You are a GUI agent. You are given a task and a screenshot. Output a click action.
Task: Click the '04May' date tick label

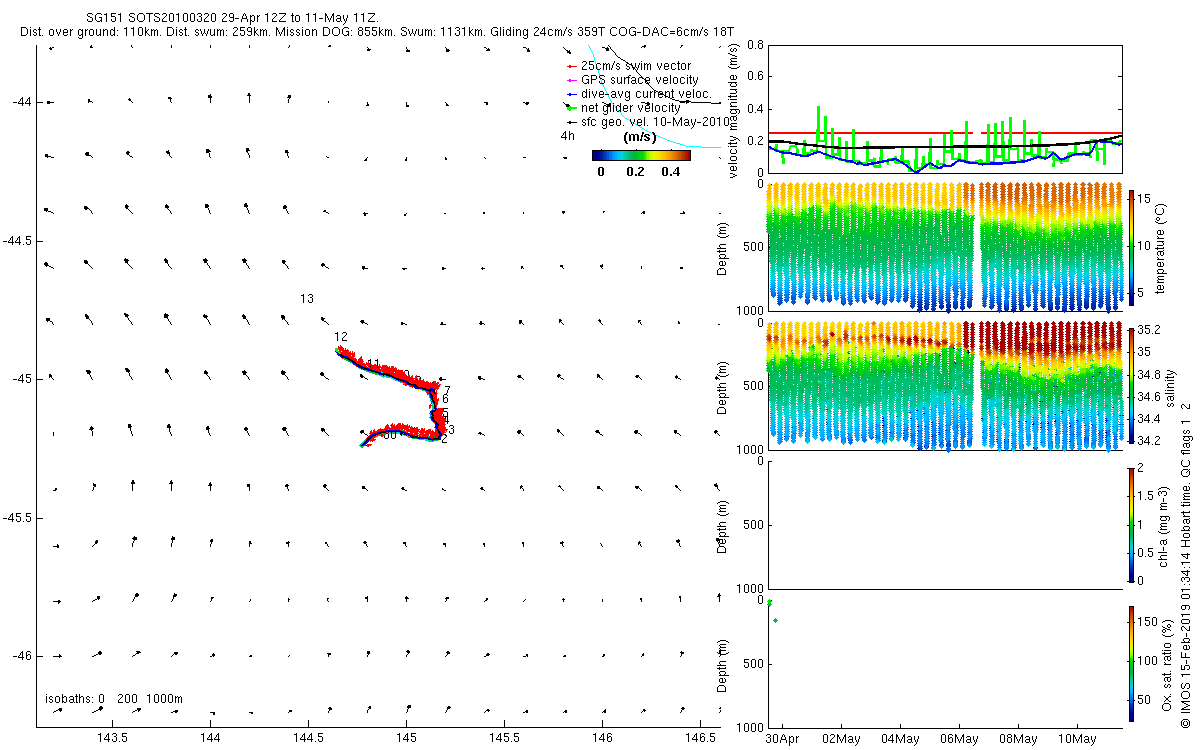coord(900,739)
